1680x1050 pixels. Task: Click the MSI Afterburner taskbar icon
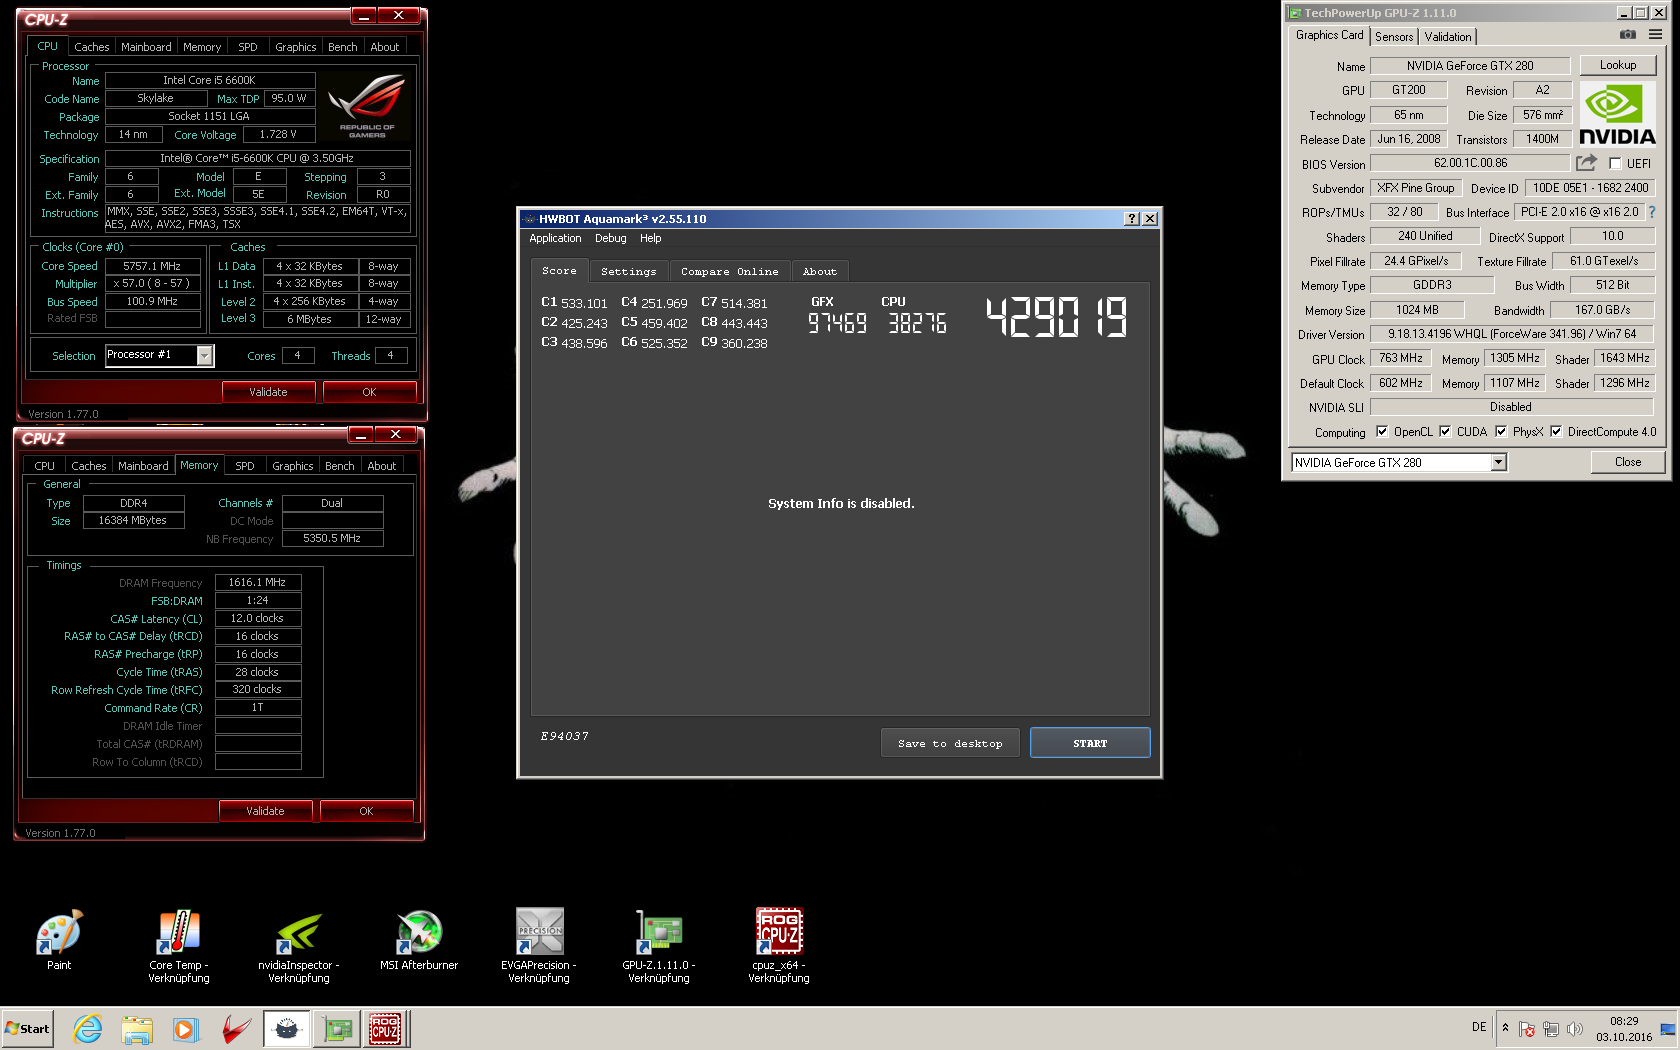pyautogui.click(x=236, y=1029)
